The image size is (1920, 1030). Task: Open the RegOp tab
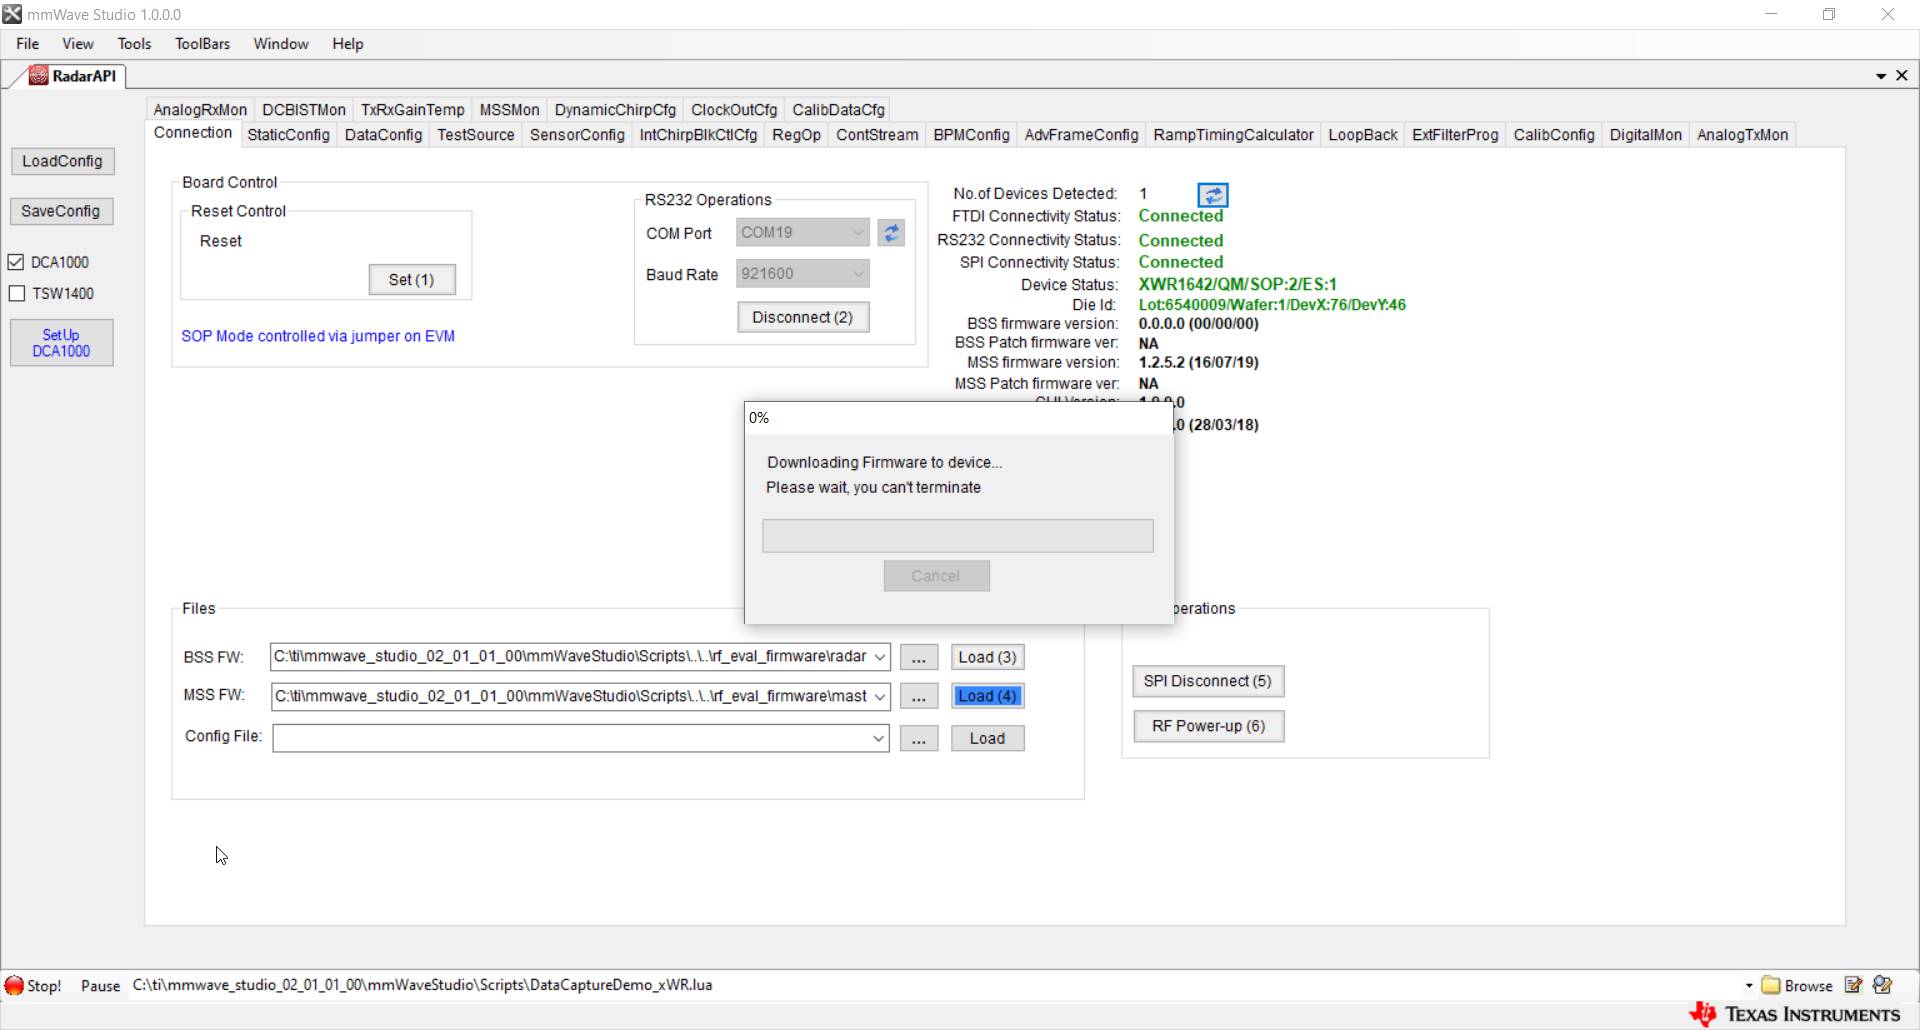click(796, 135)
